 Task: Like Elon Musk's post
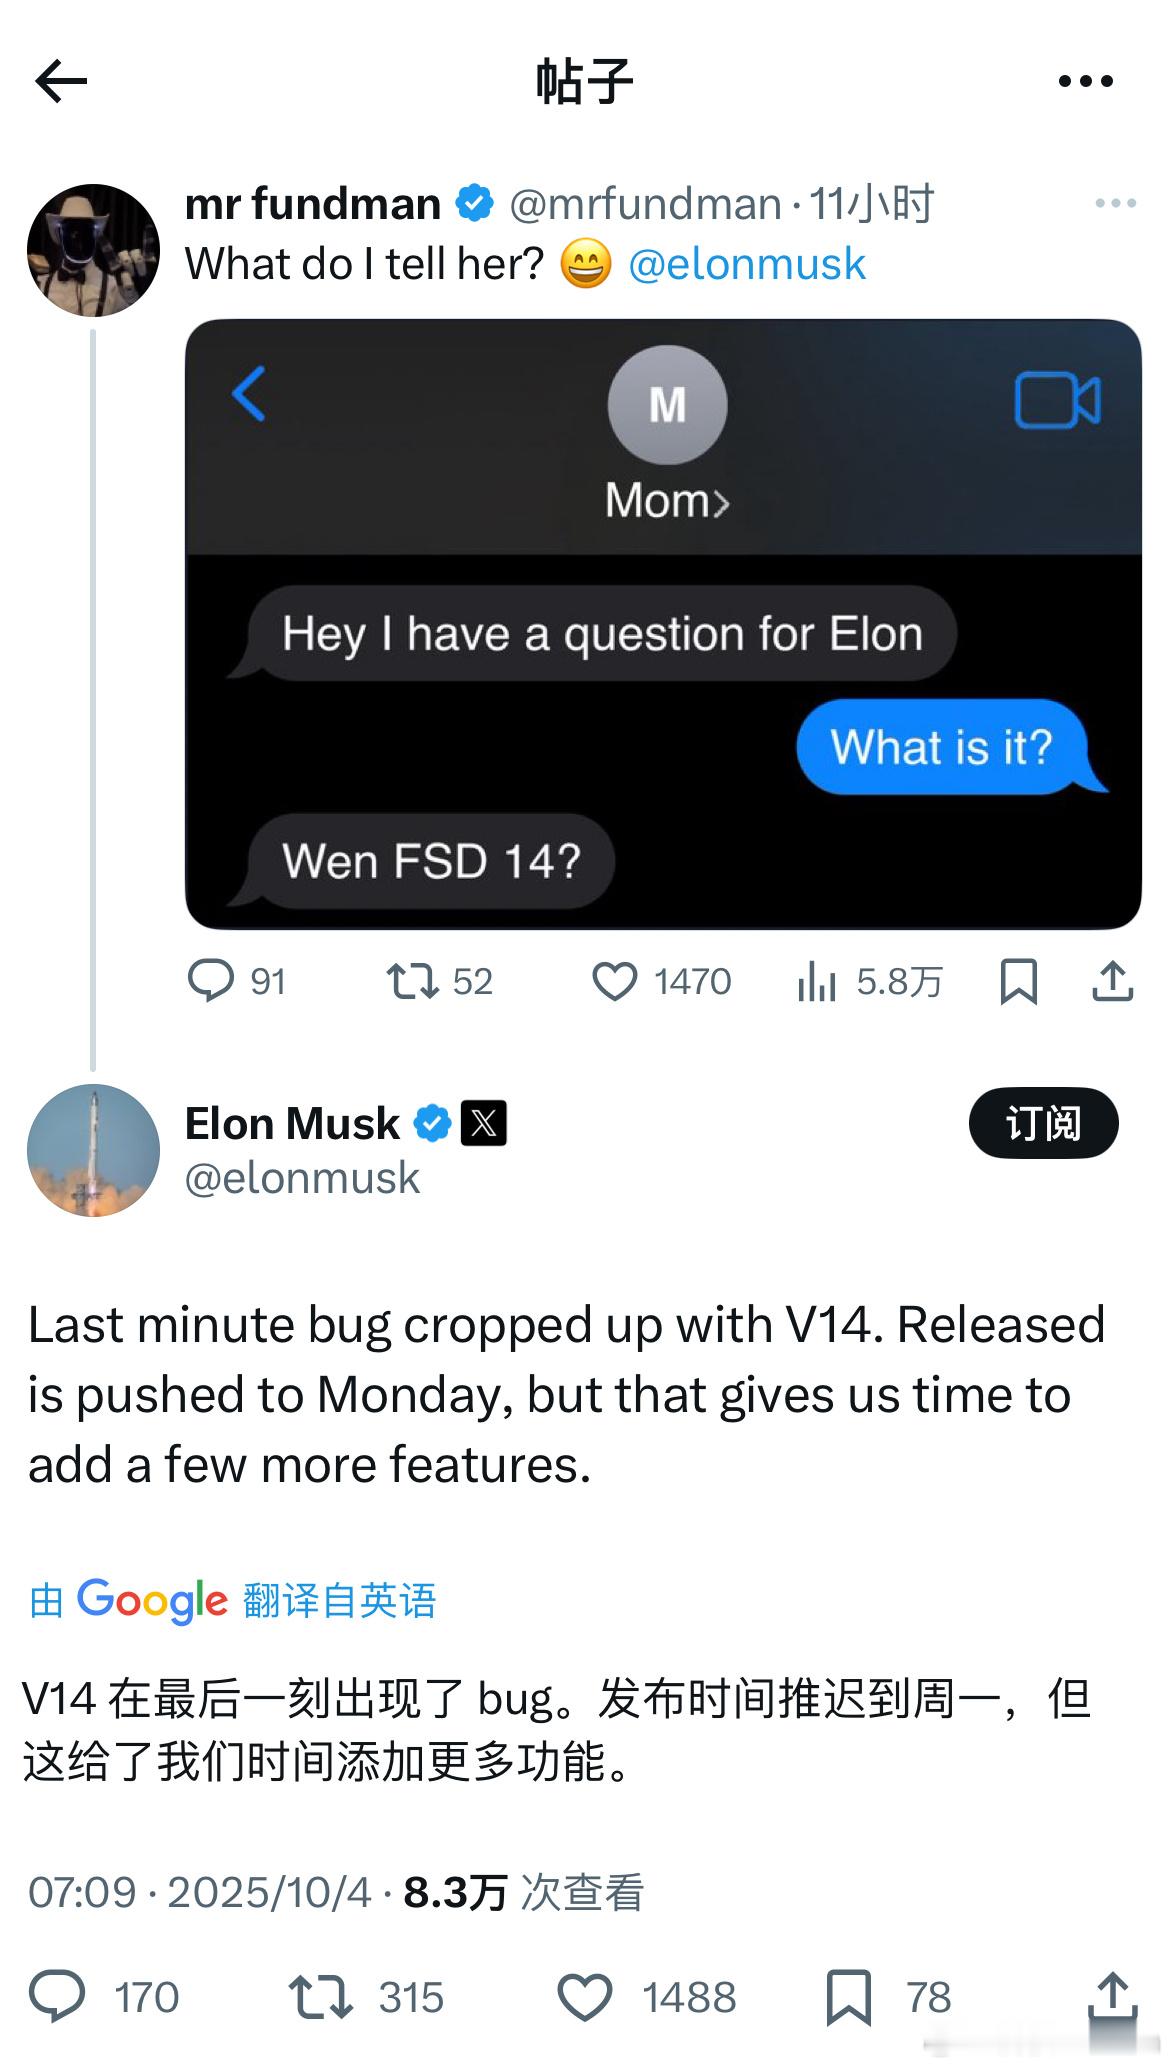[585, 1997]
